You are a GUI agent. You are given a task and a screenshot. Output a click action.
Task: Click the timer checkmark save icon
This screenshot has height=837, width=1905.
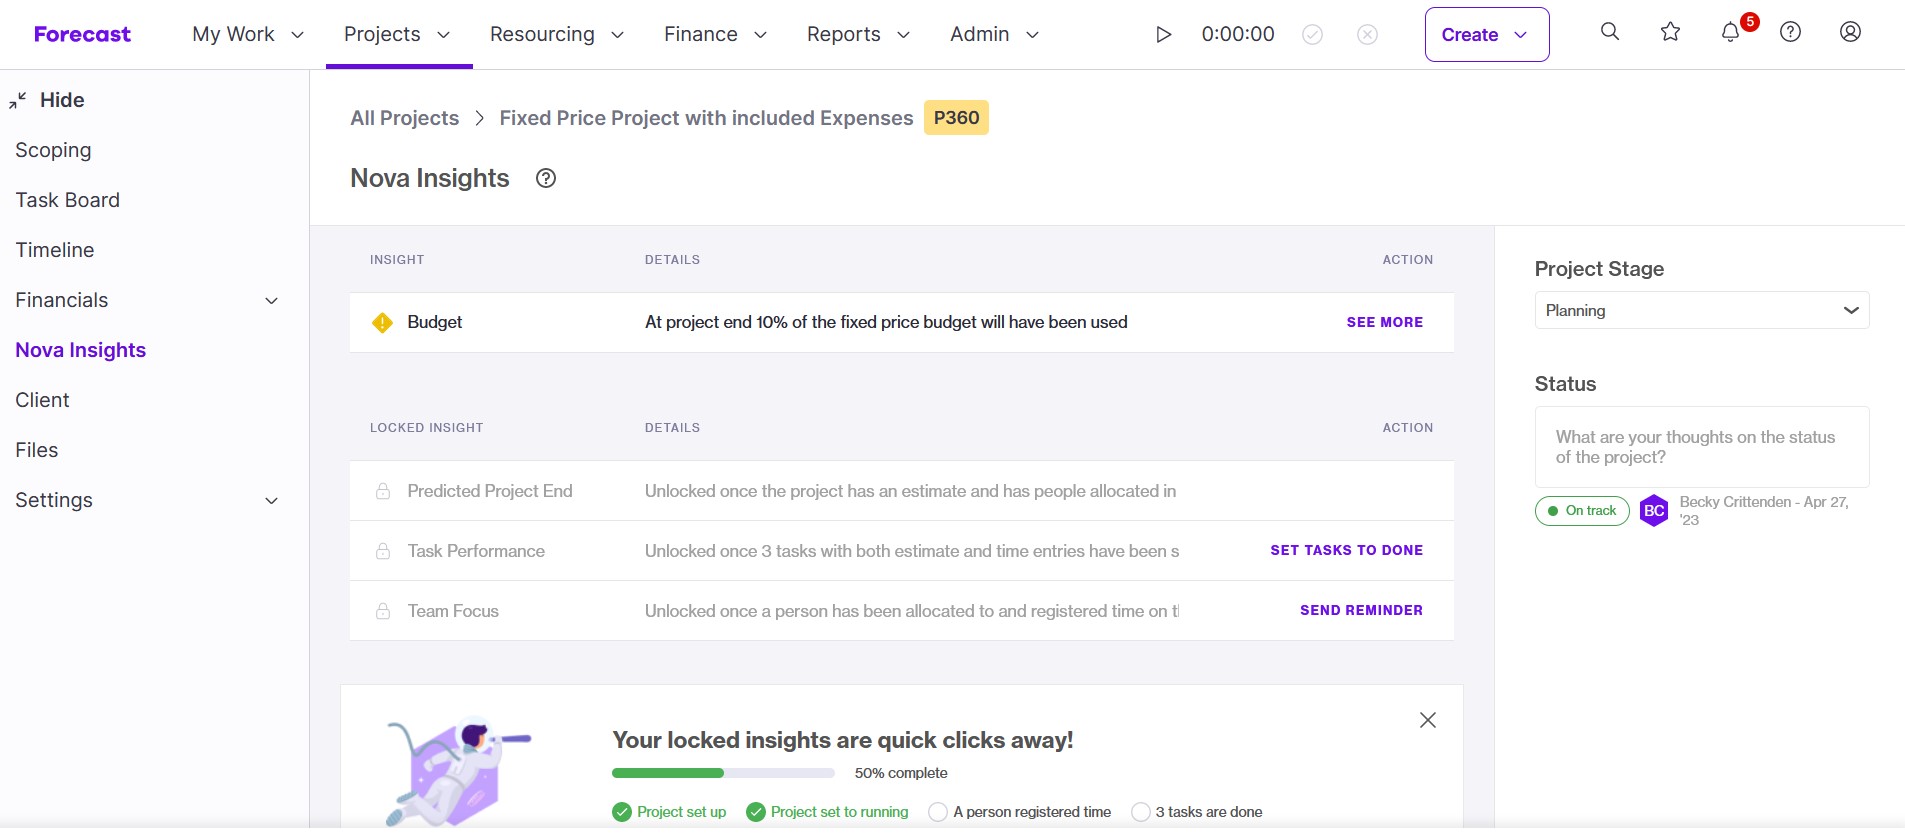(x=1312, y=35)
